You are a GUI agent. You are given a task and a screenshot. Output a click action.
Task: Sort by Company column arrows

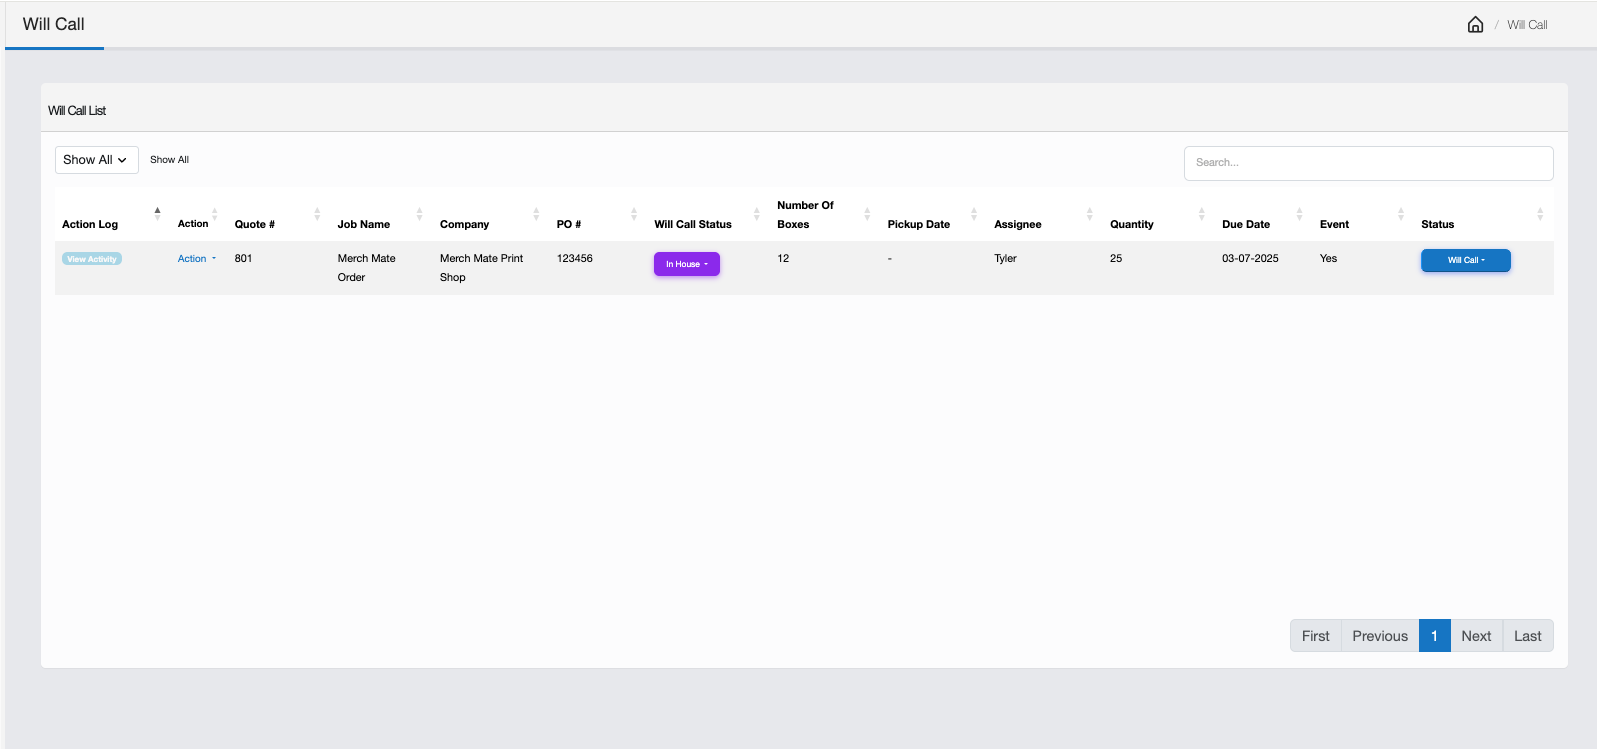536,214
